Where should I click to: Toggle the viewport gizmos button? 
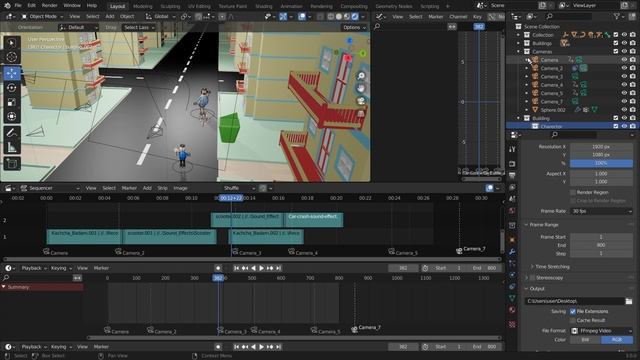[x=283, y=17]
